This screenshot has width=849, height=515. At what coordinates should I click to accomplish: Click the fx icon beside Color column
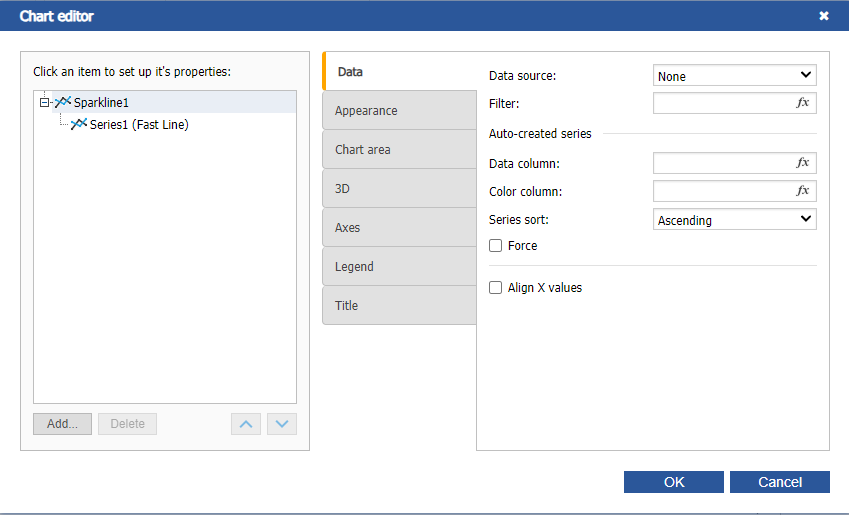[802, 191]
